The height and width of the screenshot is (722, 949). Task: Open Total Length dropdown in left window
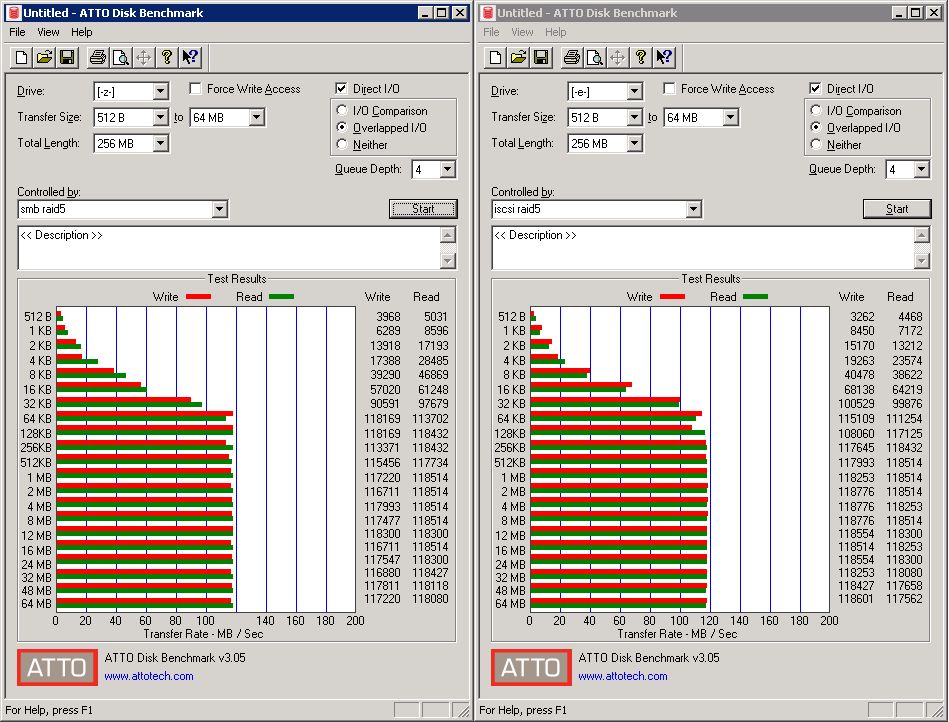pos(160,143)
